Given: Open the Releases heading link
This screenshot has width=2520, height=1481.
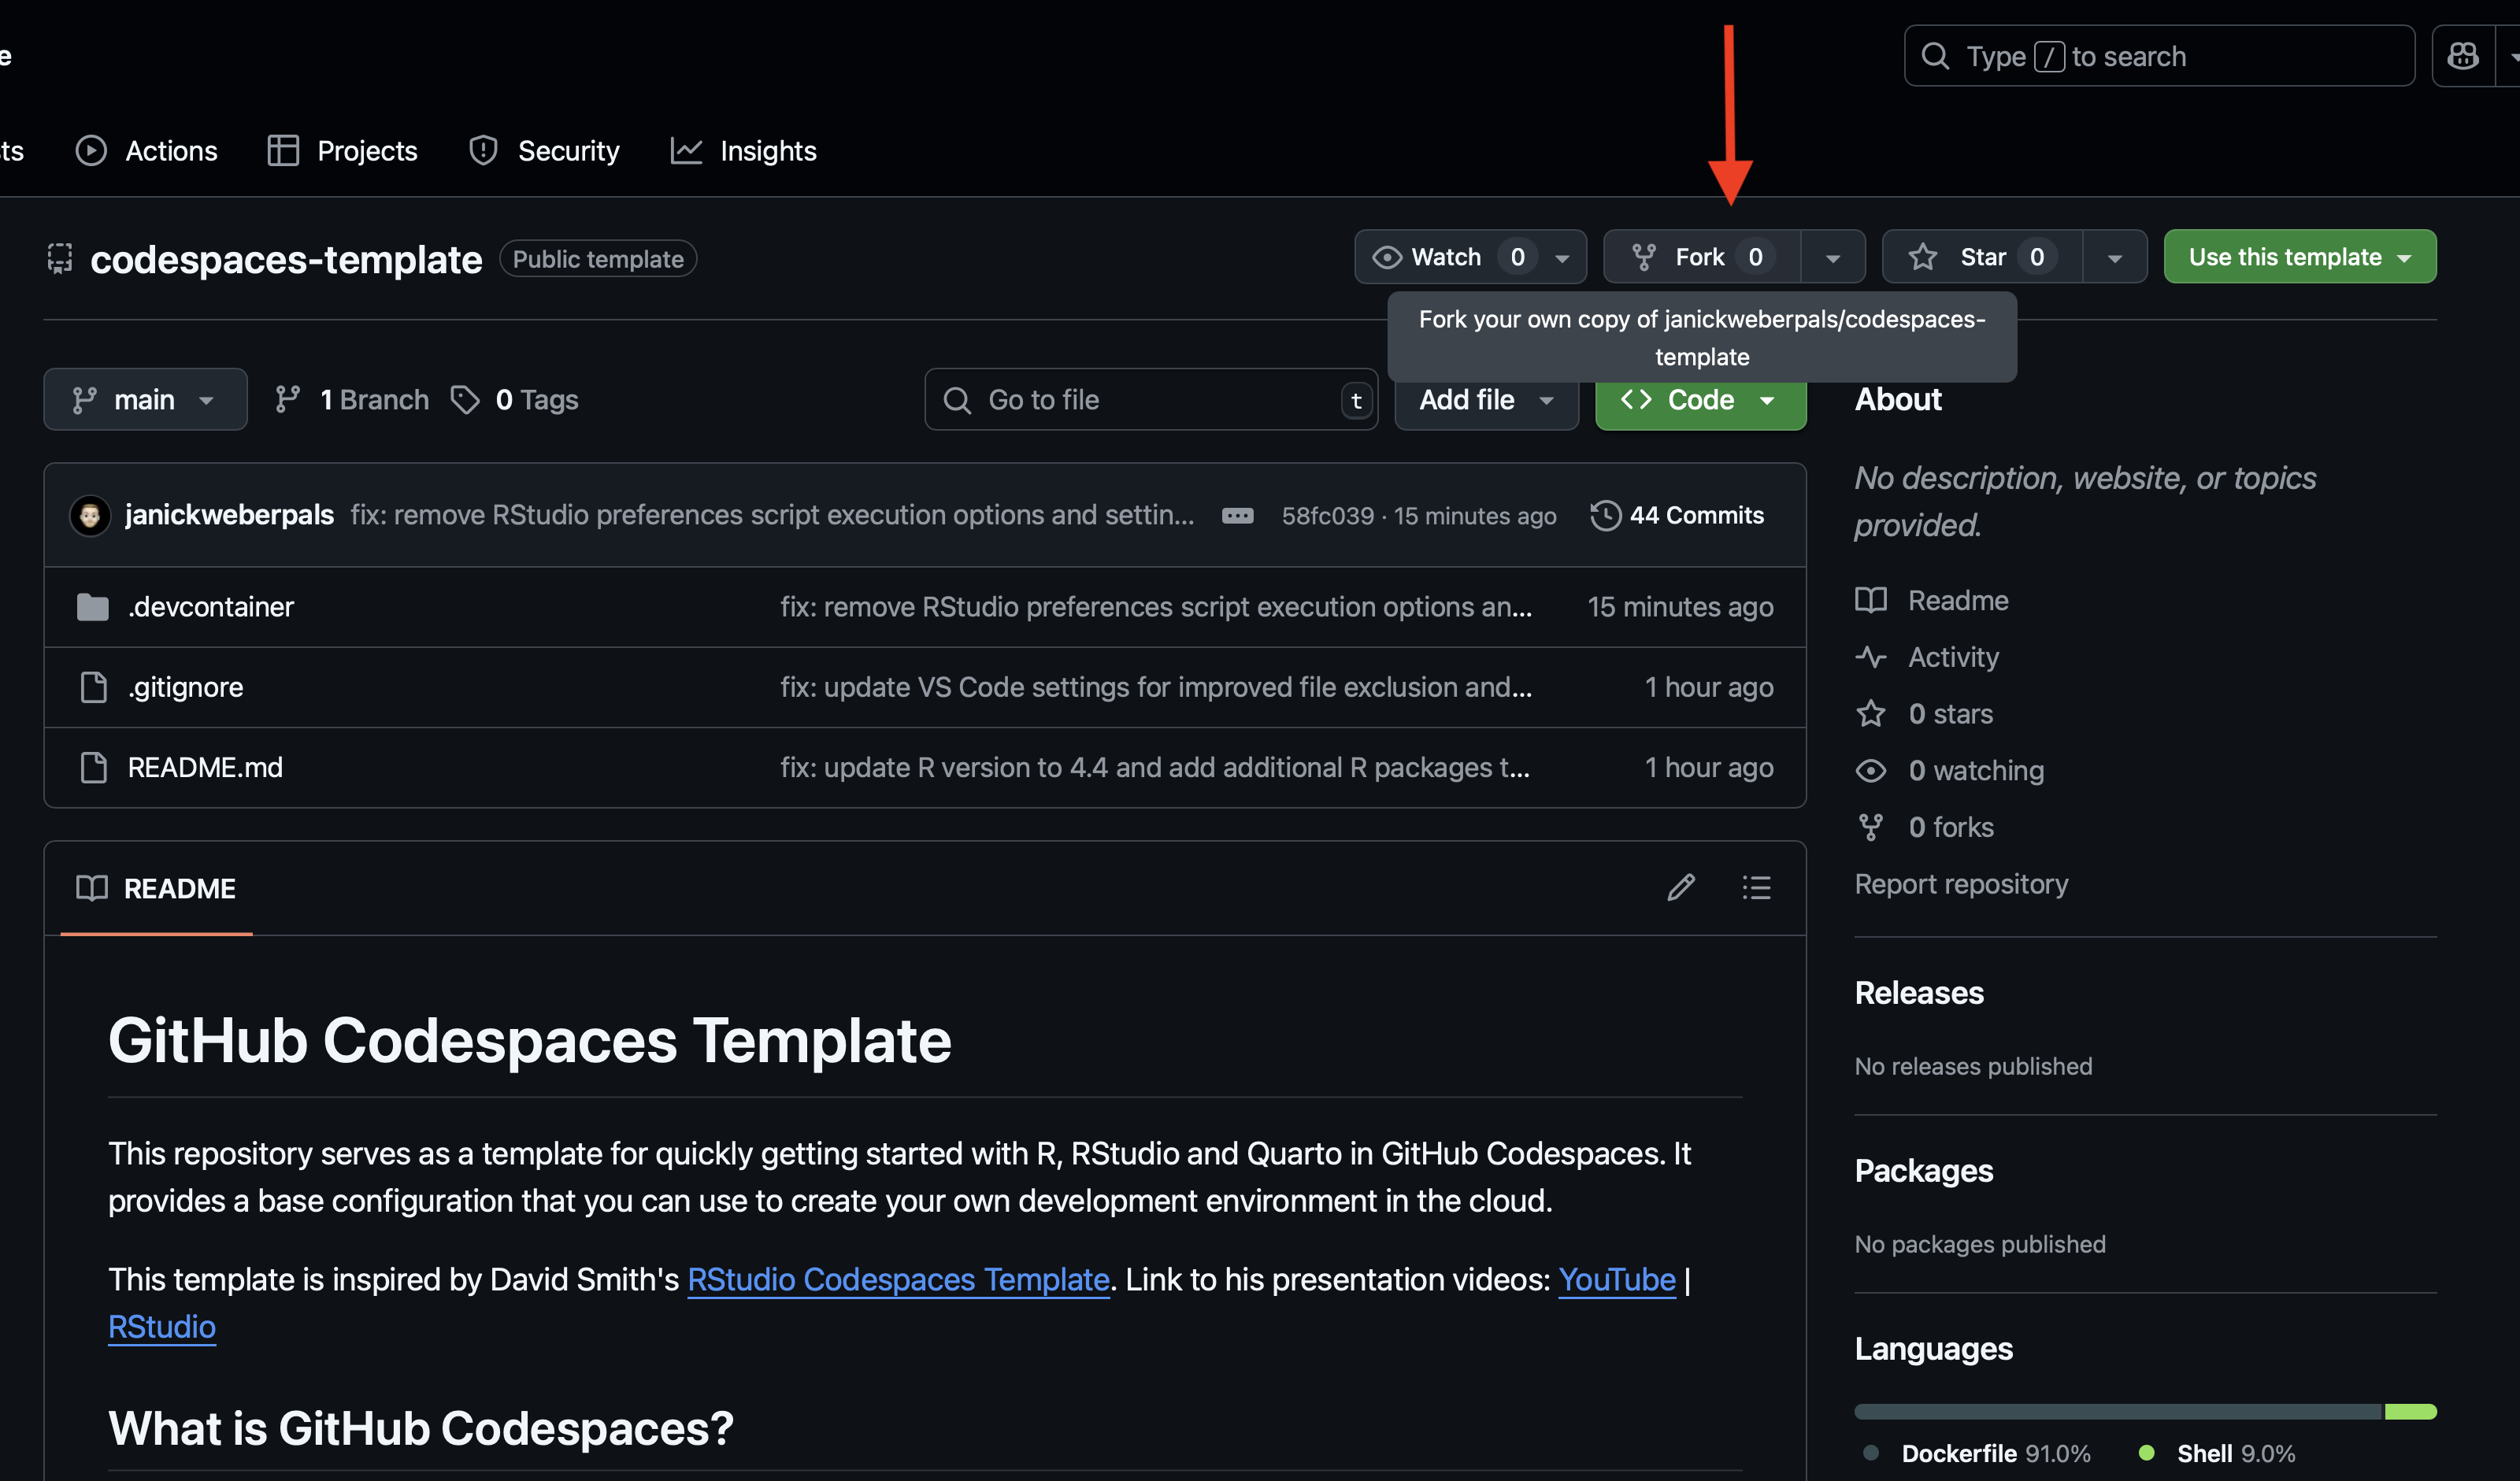Looking at the screenshot, I should (x=1919, y=992).
